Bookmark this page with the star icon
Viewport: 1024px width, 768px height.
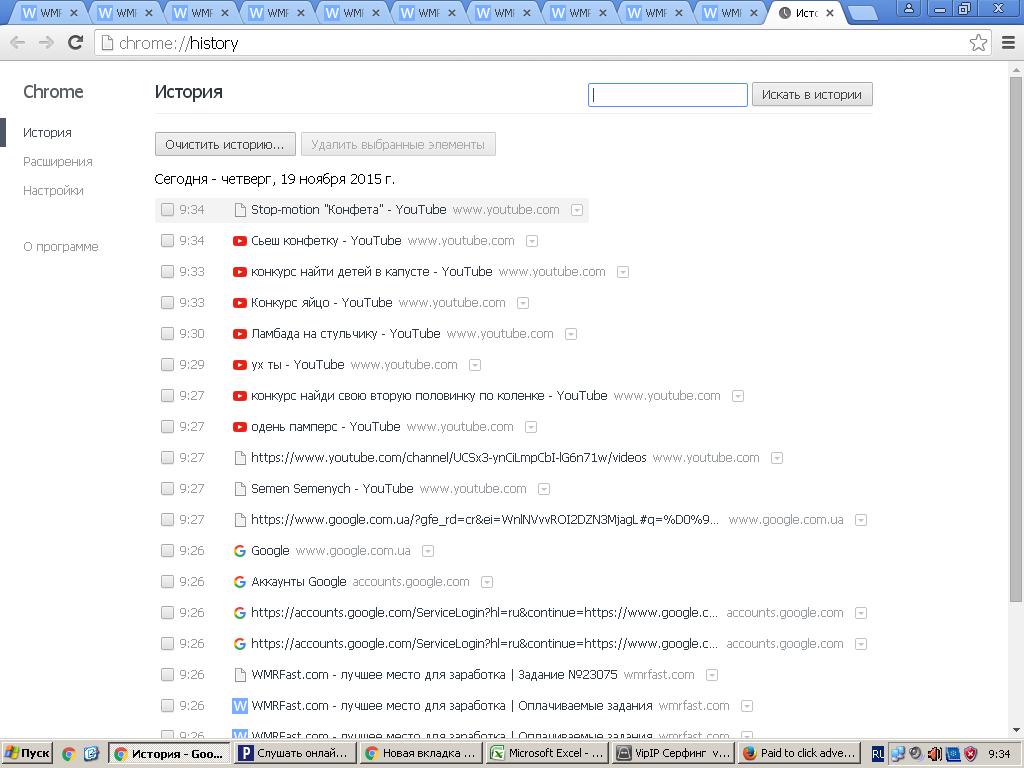coord(978,43)
